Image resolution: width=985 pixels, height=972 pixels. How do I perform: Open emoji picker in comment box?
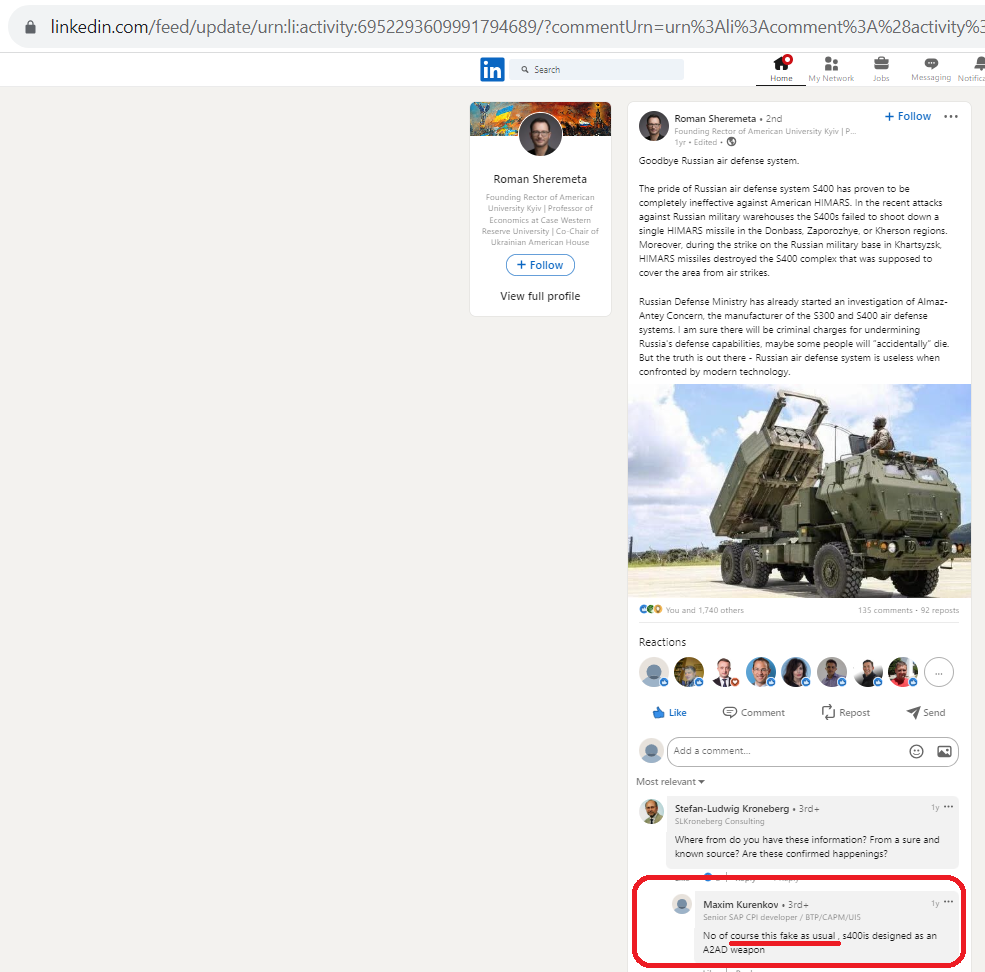916,751
